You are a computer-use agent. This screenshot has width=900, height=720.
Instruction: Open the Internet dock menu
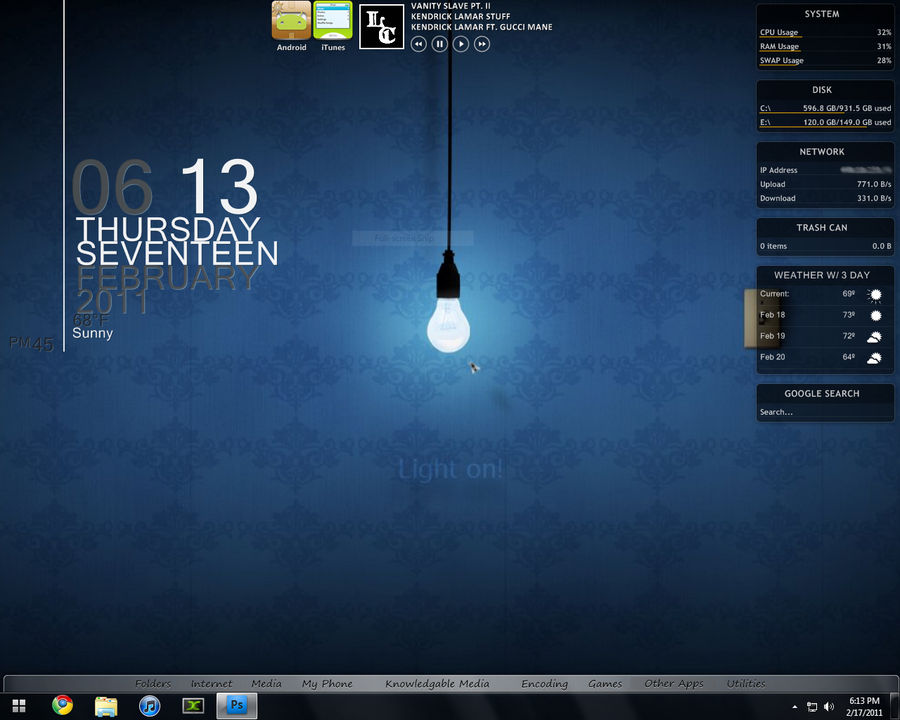[211, 683]
